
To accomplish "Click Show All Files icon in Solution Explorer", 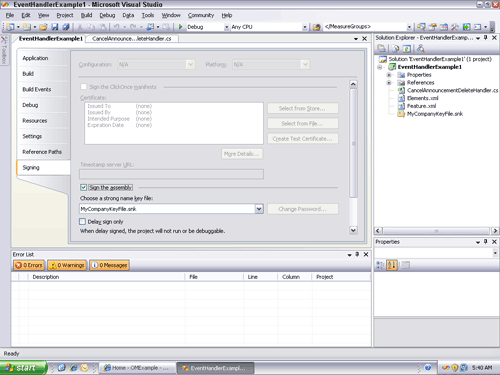I will [395, 49].
